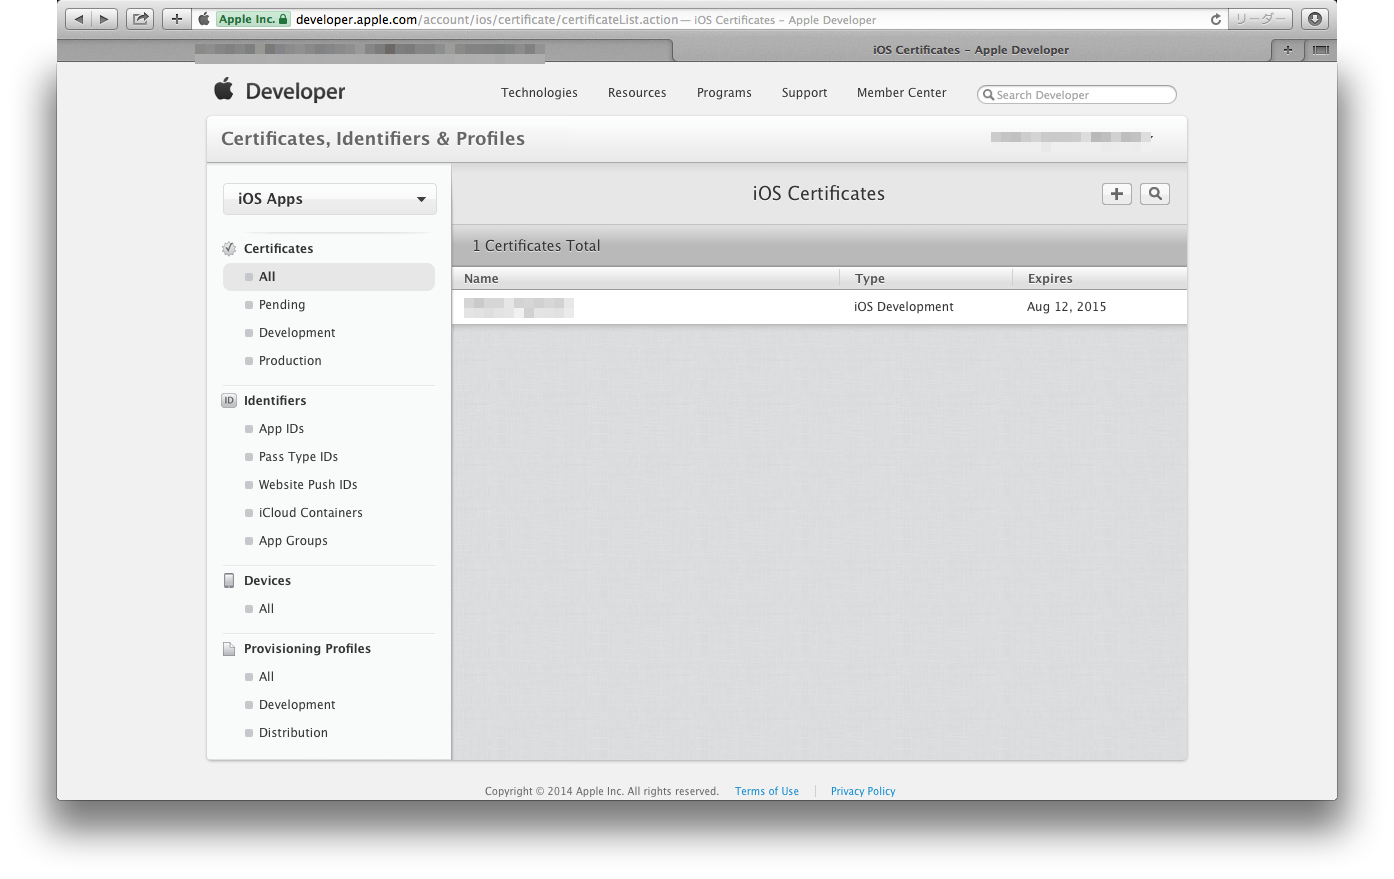The width and height of the screenshot is (1394, 879).
Task: Open the blurred certificate name row
Action: pos(519,307)
